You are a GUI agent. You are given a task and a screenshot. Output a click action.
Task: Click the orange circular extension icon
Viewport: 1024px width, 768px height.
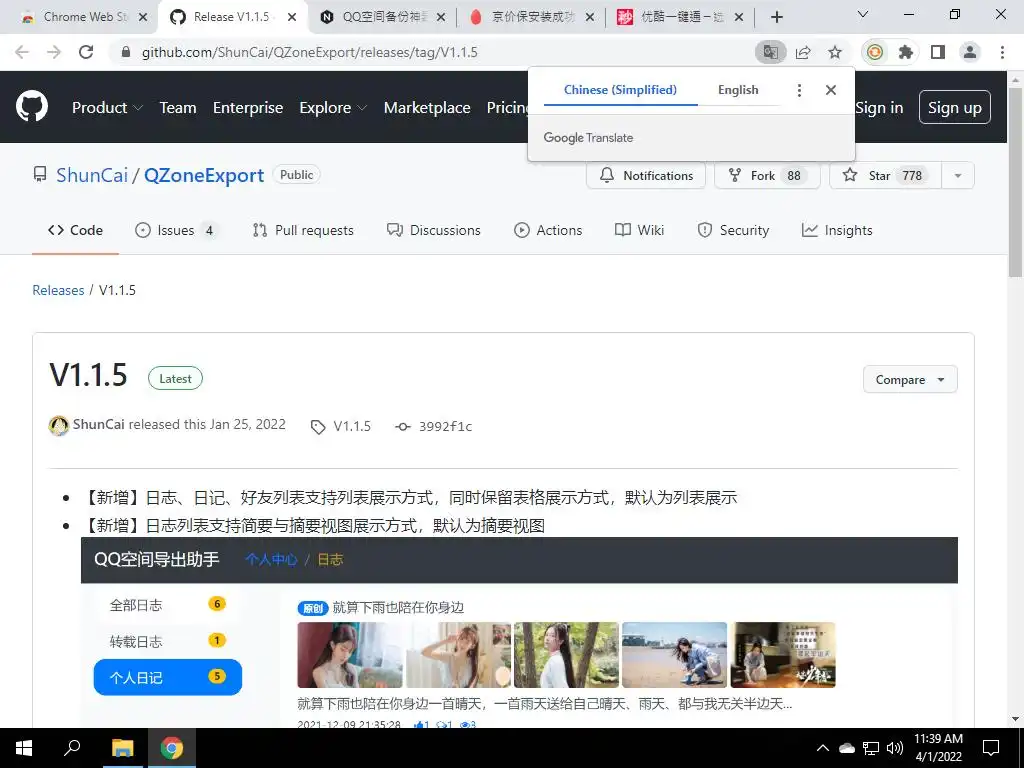coord(874,52)
